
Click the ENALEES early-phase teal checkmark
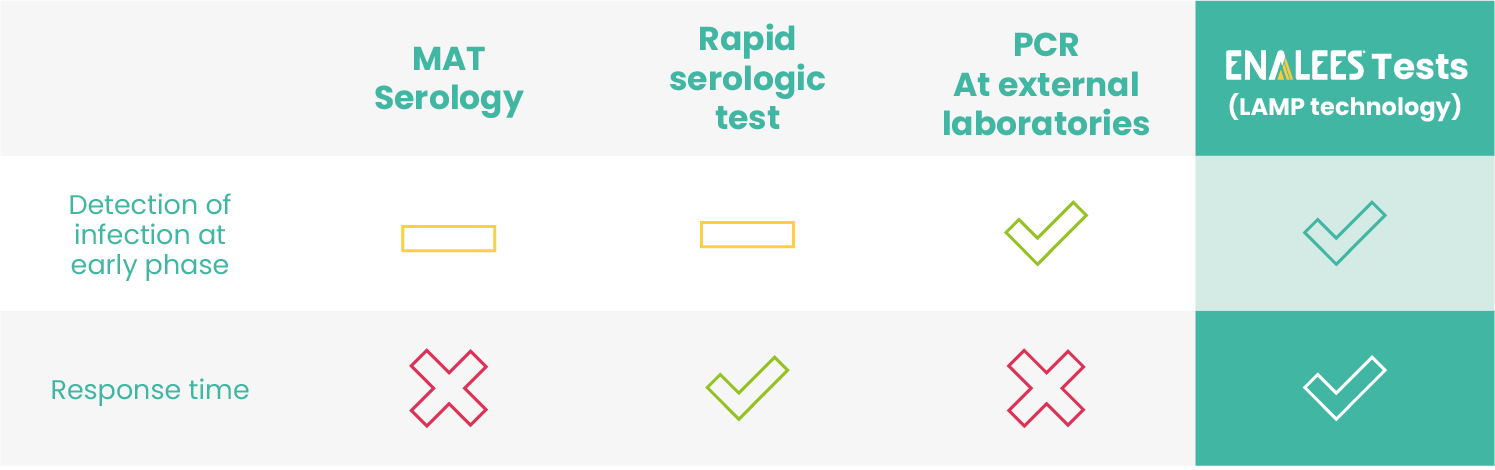tap(1344, 233)
